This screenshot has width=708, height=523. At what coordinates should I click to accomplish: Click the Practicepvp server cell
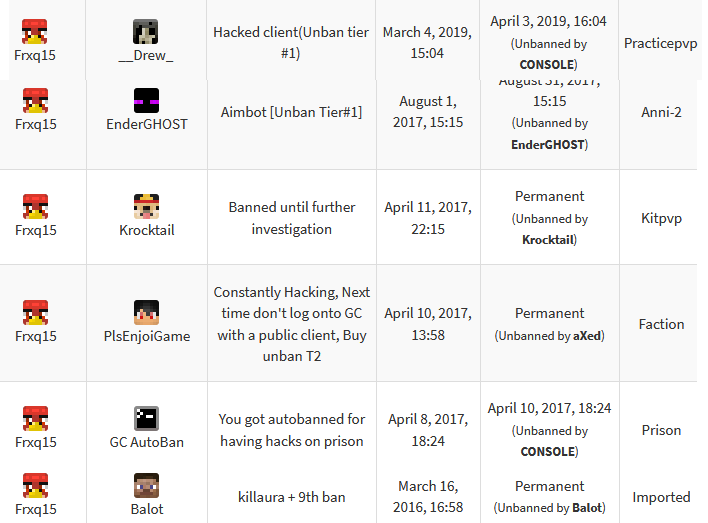(661, 43)
